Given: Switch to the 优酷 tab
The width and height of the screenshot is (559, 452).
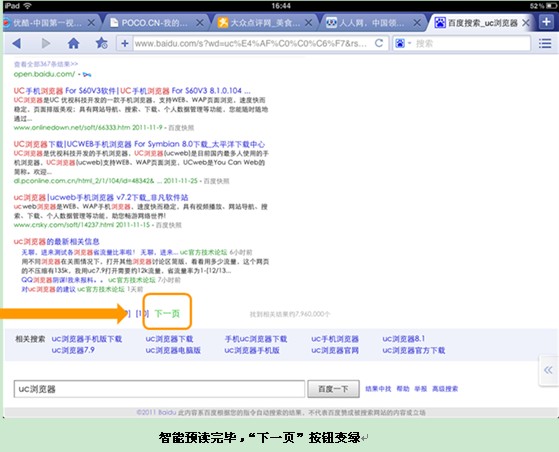Looking at the screenshot, I should [x=47, y=23].
